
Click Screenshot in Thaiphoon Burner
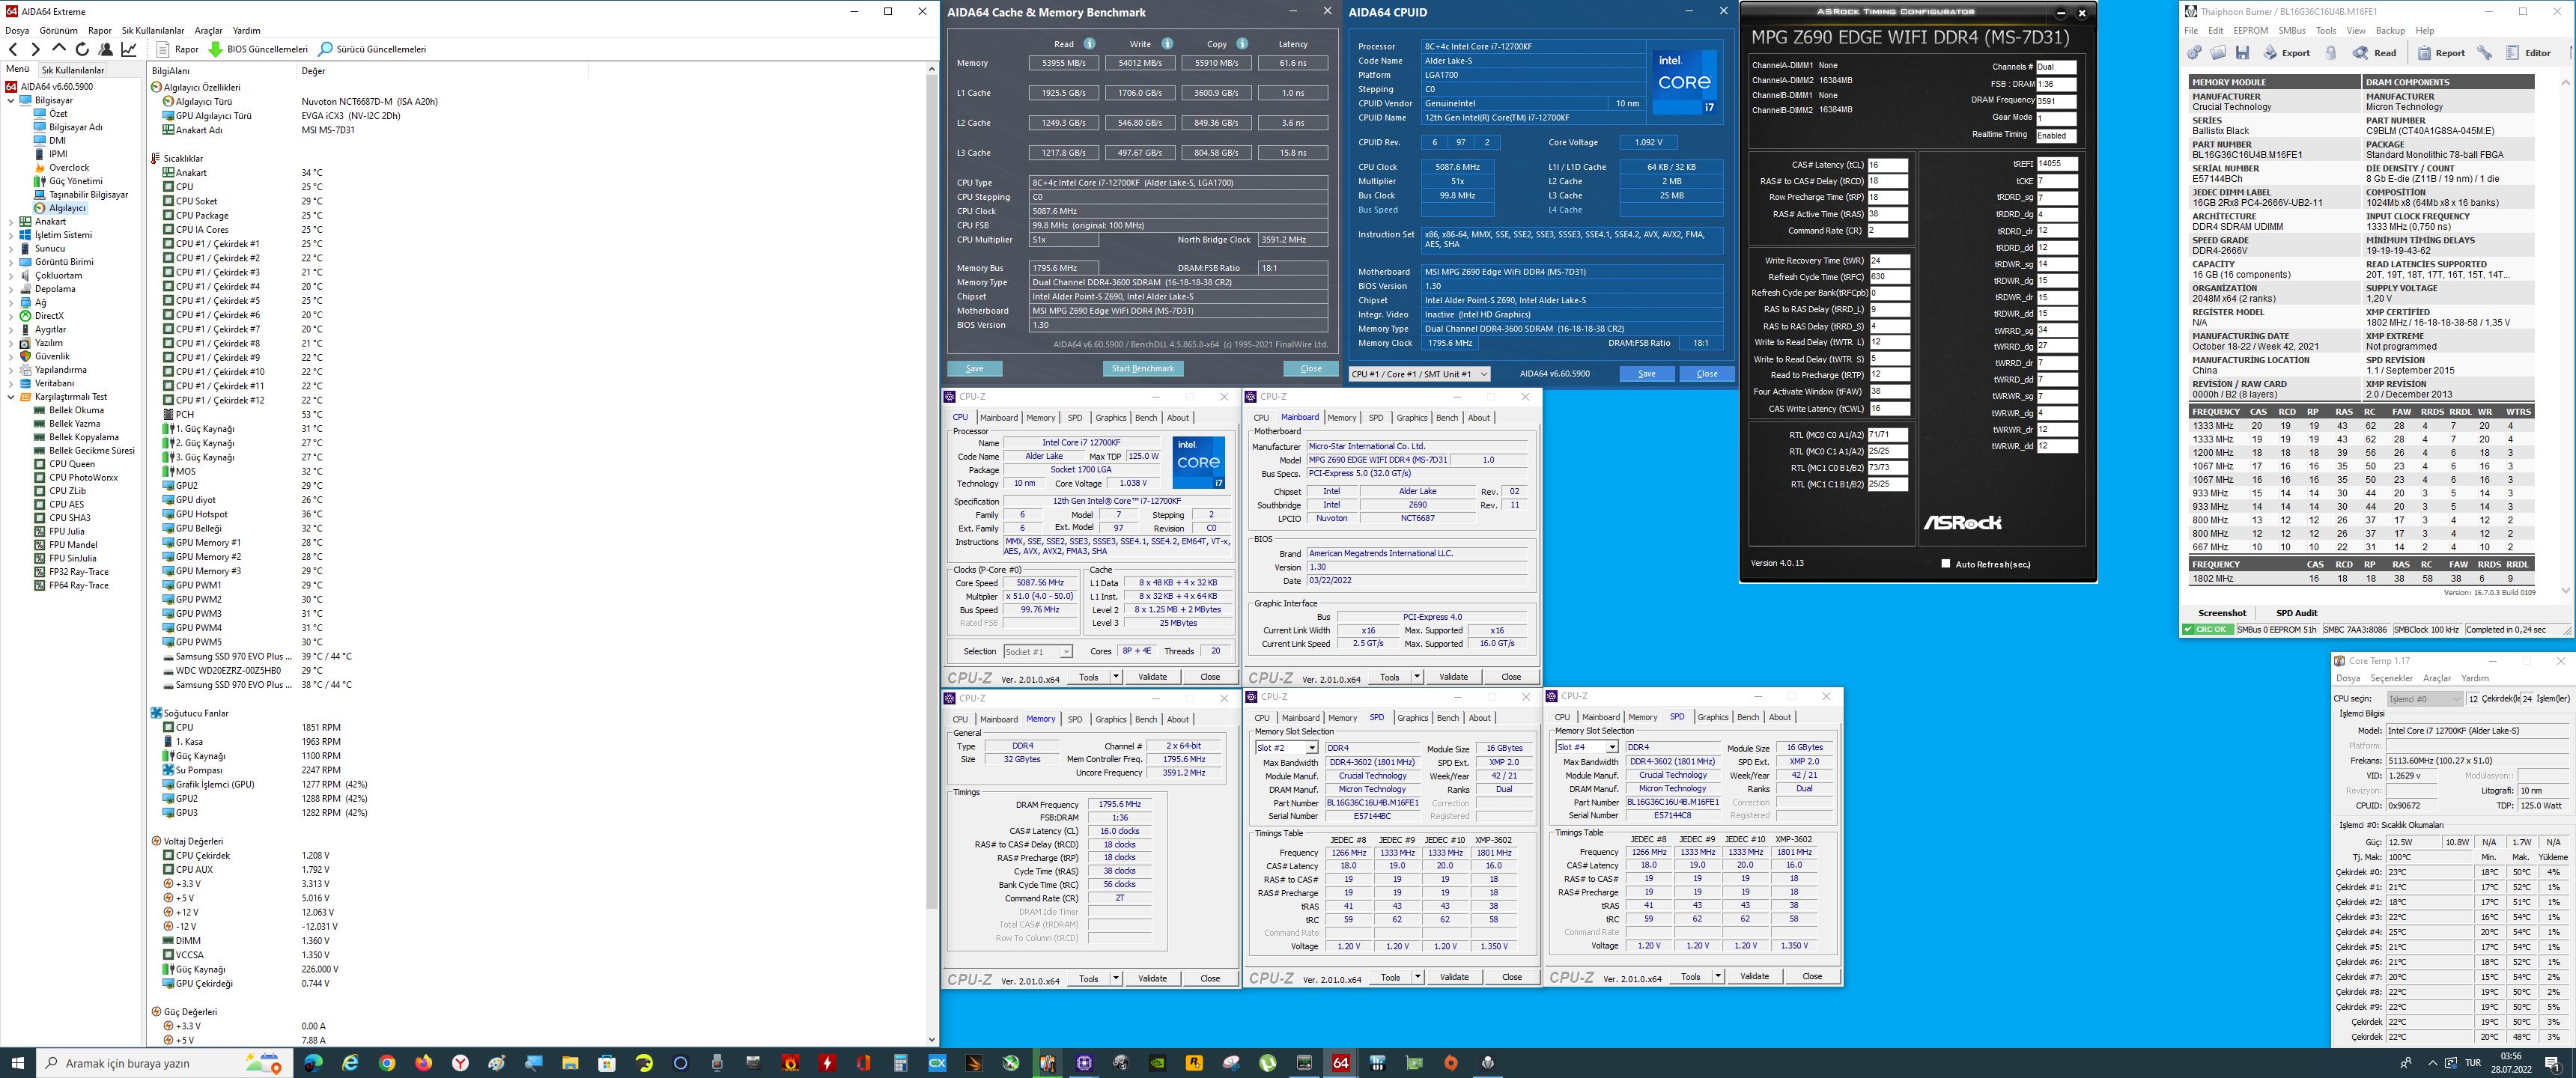point(2222,613)
